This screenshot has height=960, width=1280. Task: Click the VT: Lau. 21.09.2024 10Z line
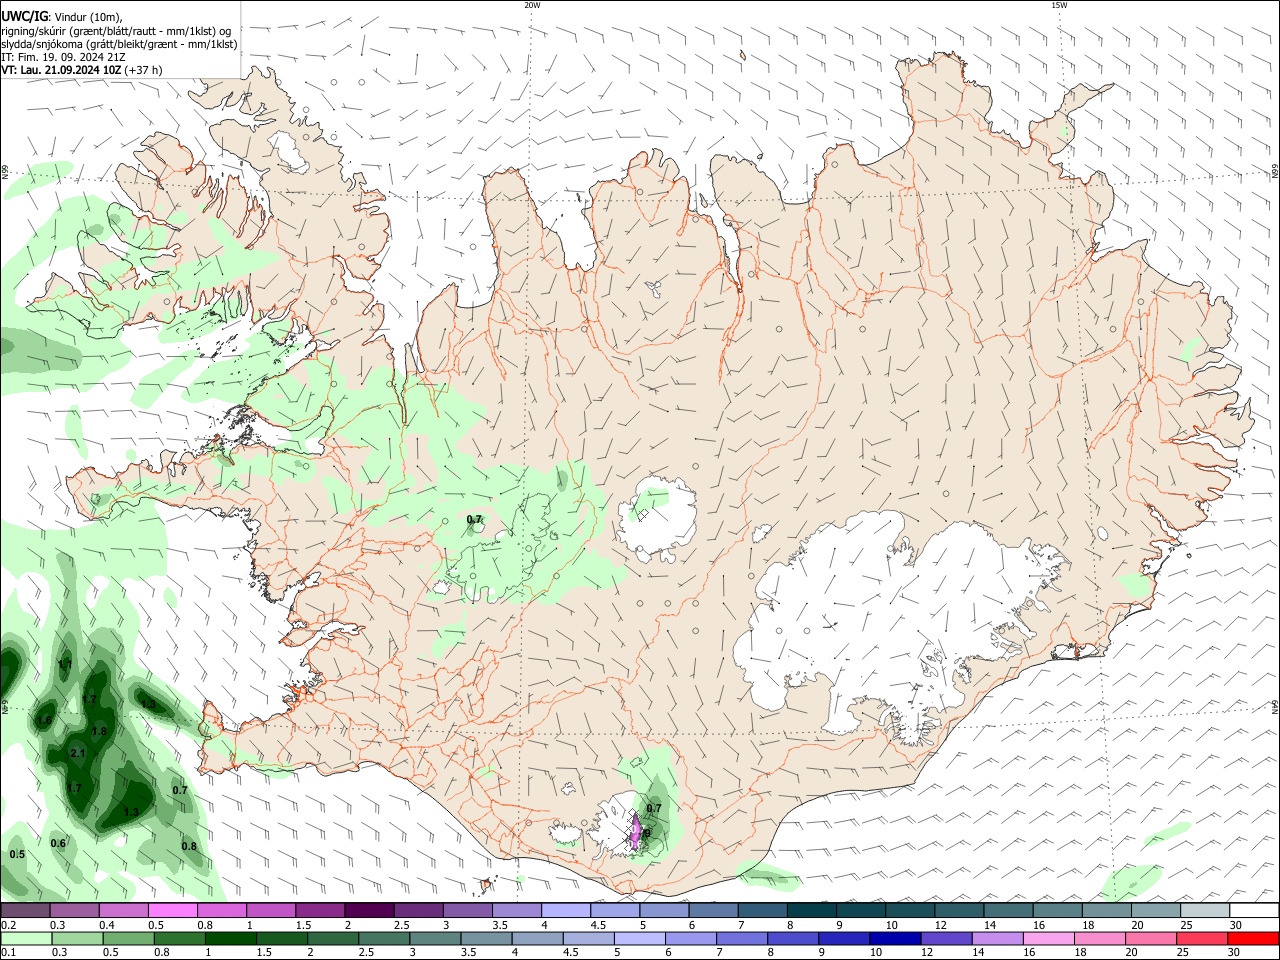[x=62, y=70]
